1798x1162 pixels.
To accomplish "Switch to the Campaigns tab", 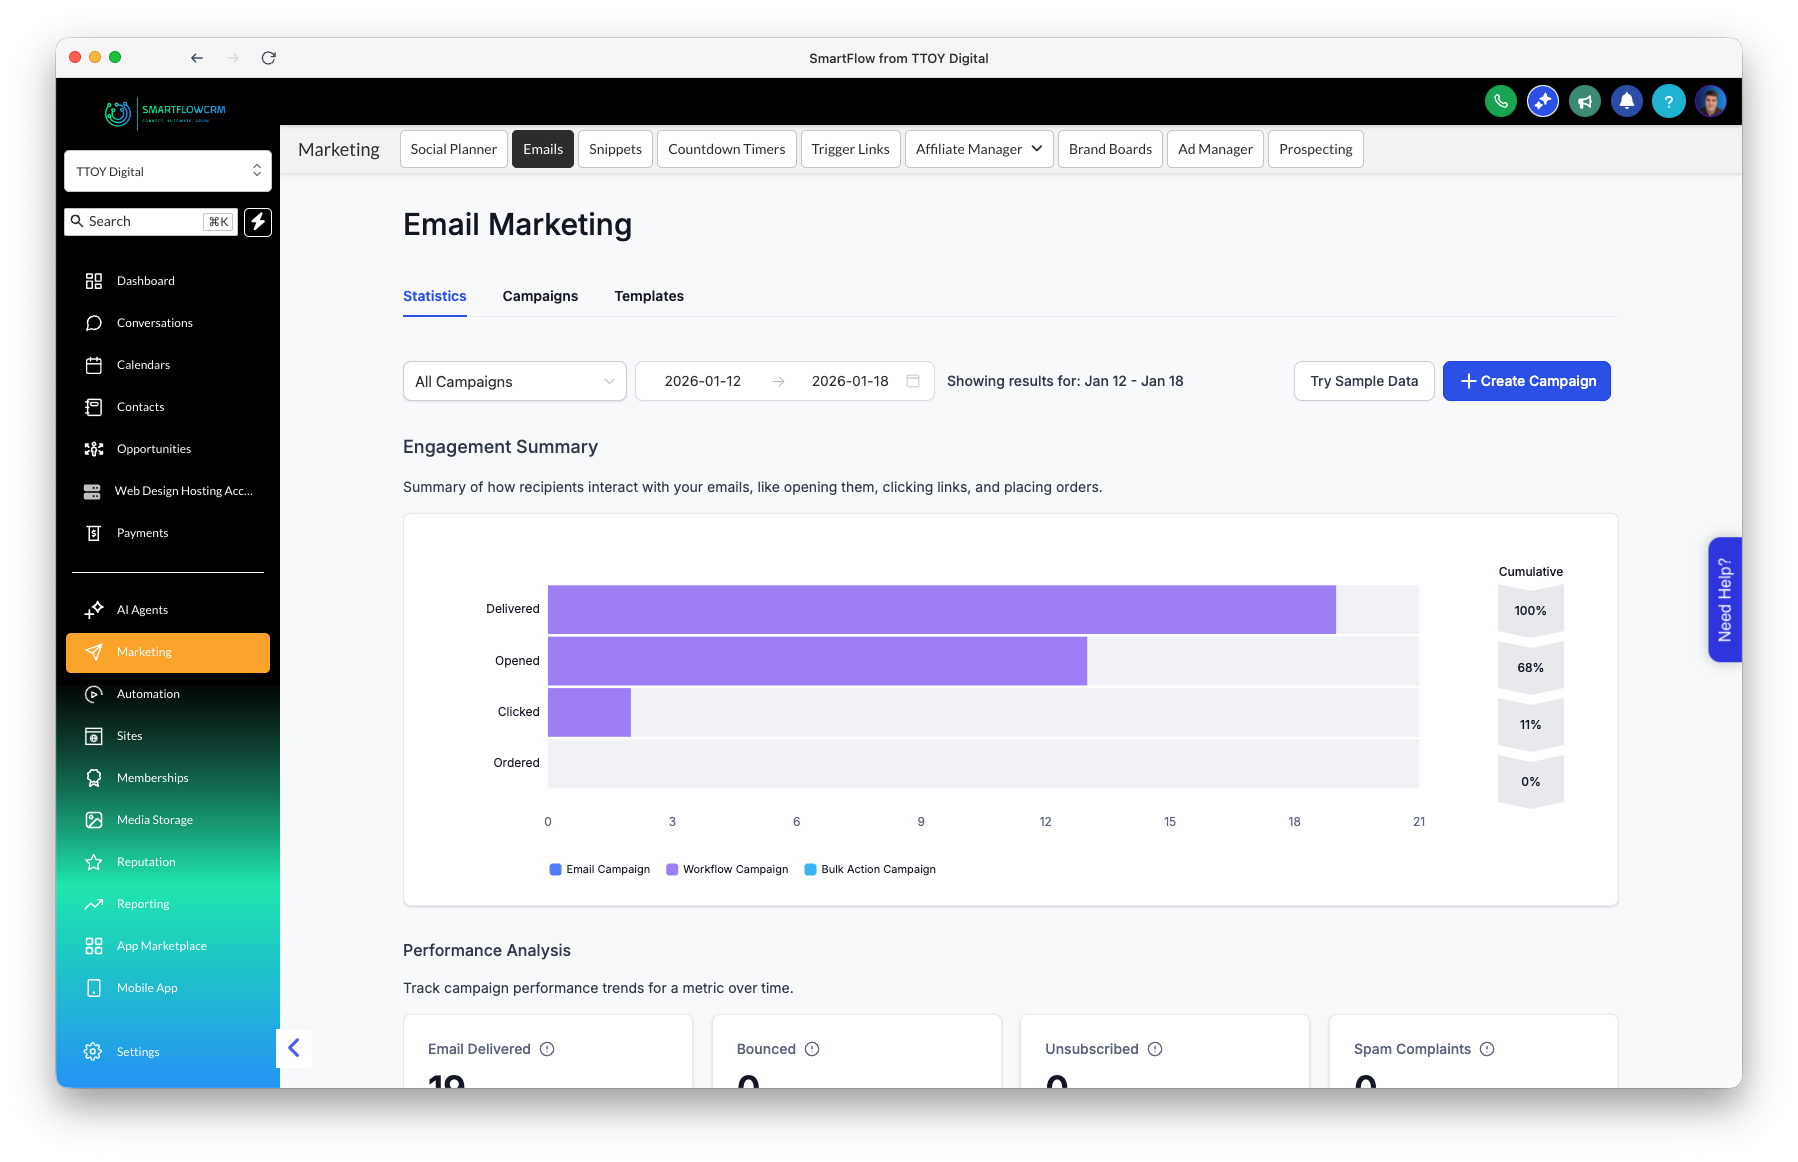I will click(x=540, y=296).
